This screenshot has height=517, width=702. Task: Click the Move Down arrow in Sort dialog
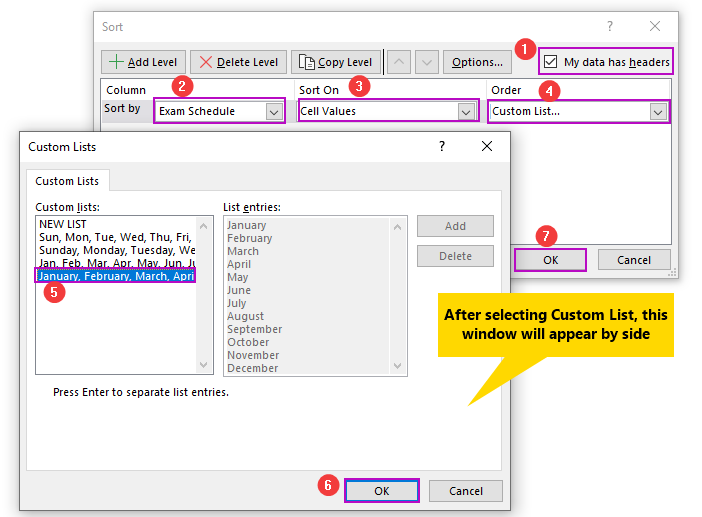pyautogui.click(x=427, y=62)
